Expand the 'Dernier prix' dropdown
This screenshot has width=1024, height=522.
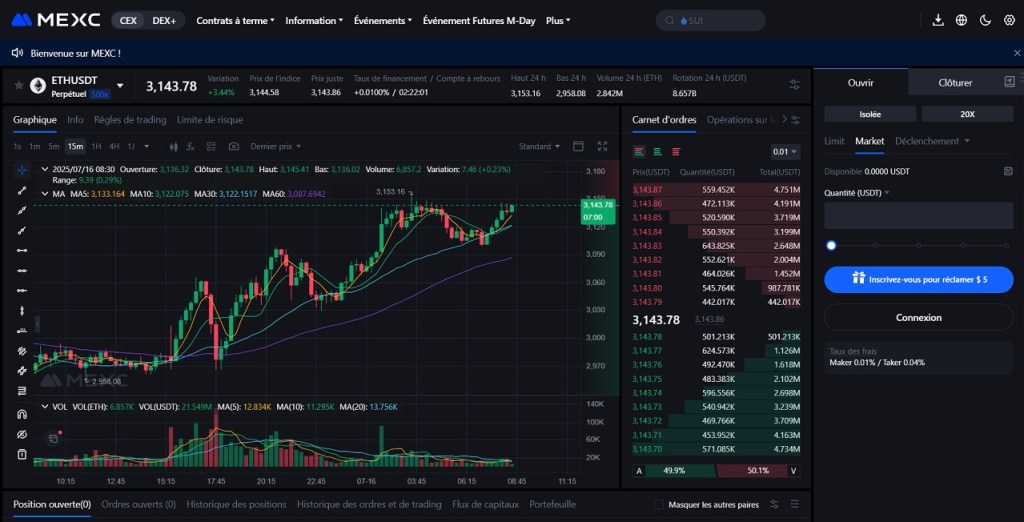tap(276, 146)
